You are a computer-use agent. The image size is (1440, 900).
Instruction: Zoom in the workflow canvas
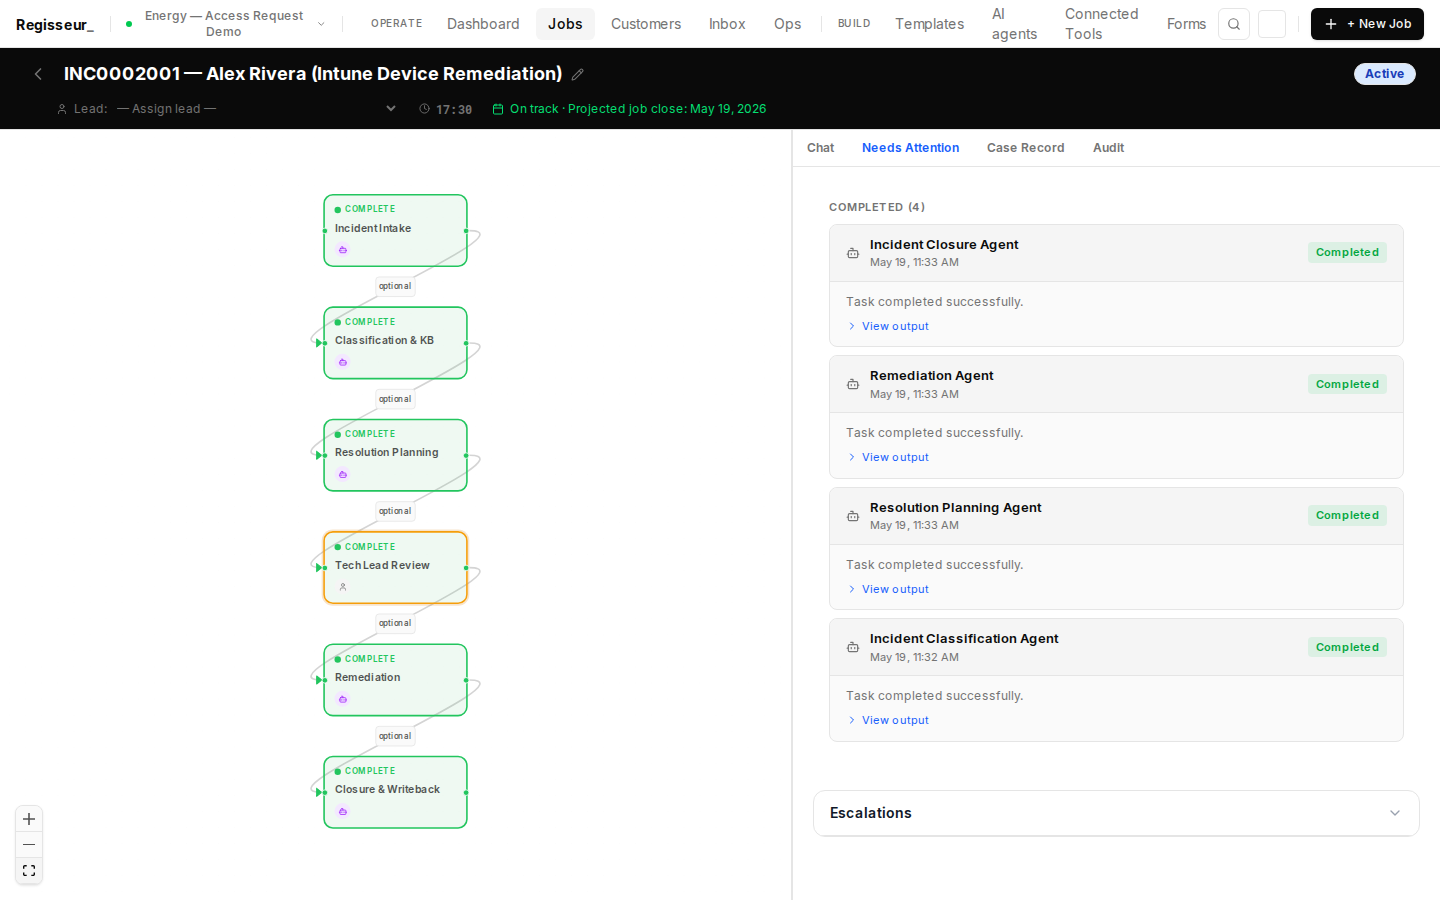pos(29,819)
